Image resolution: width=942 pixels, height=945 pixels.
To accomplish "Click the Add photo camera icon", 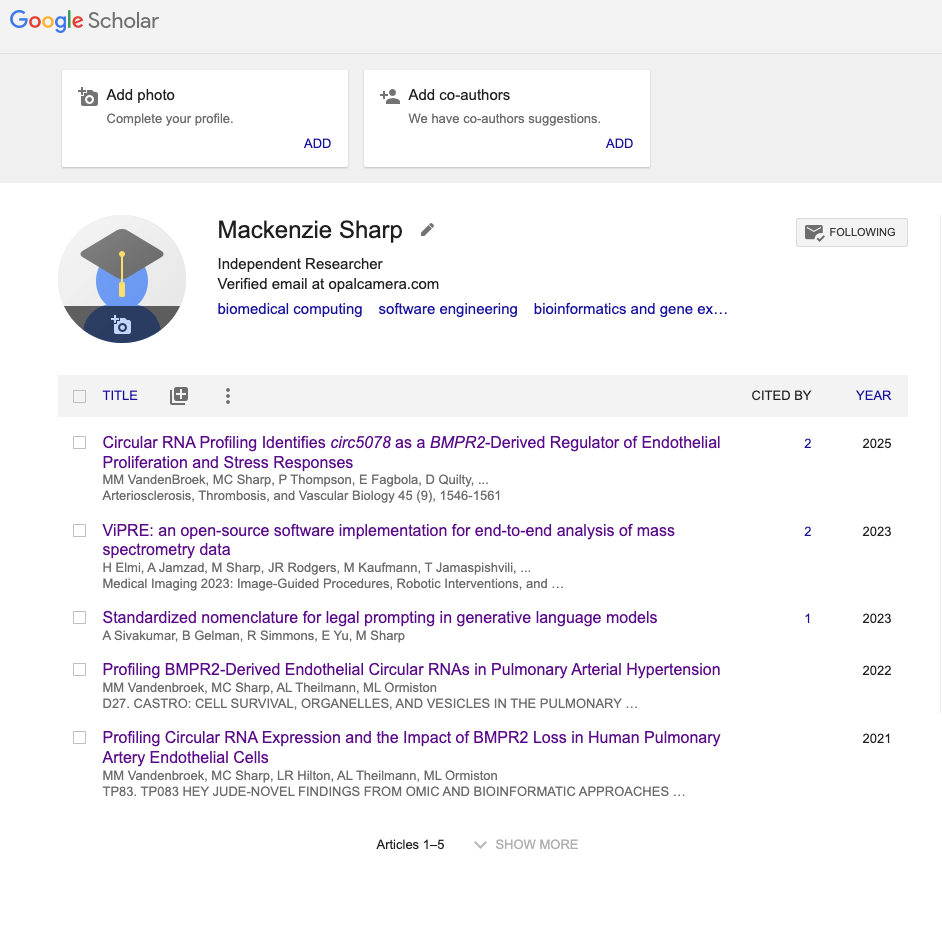I will (88, 96).
